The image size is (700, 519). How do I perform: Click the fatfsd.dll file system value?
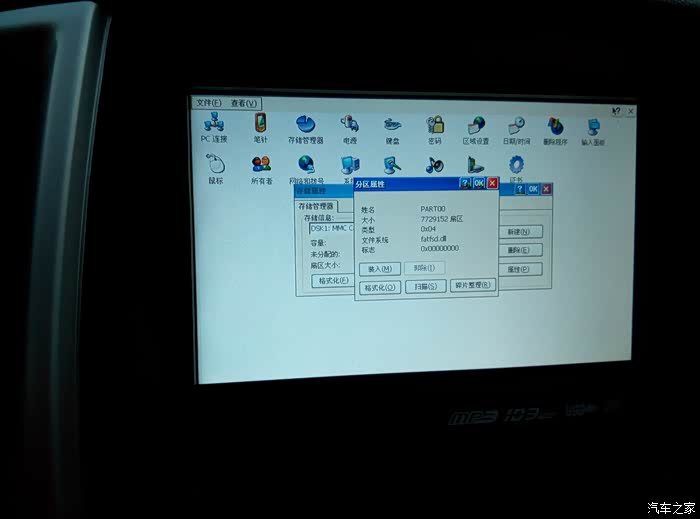(433, 239)
